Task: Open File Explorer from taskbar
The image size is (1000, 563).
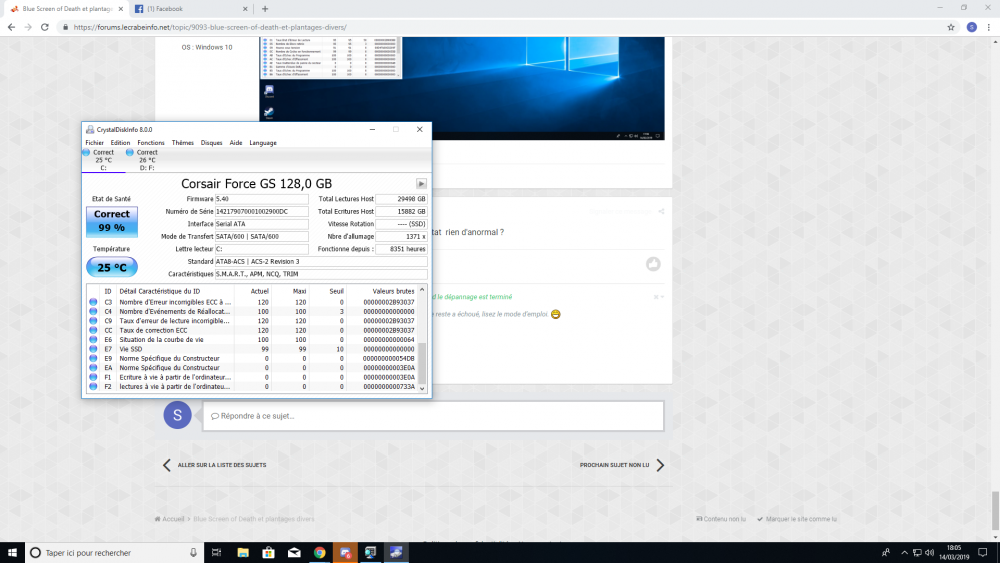Action: pyautogui.click(x=243, y=552)
